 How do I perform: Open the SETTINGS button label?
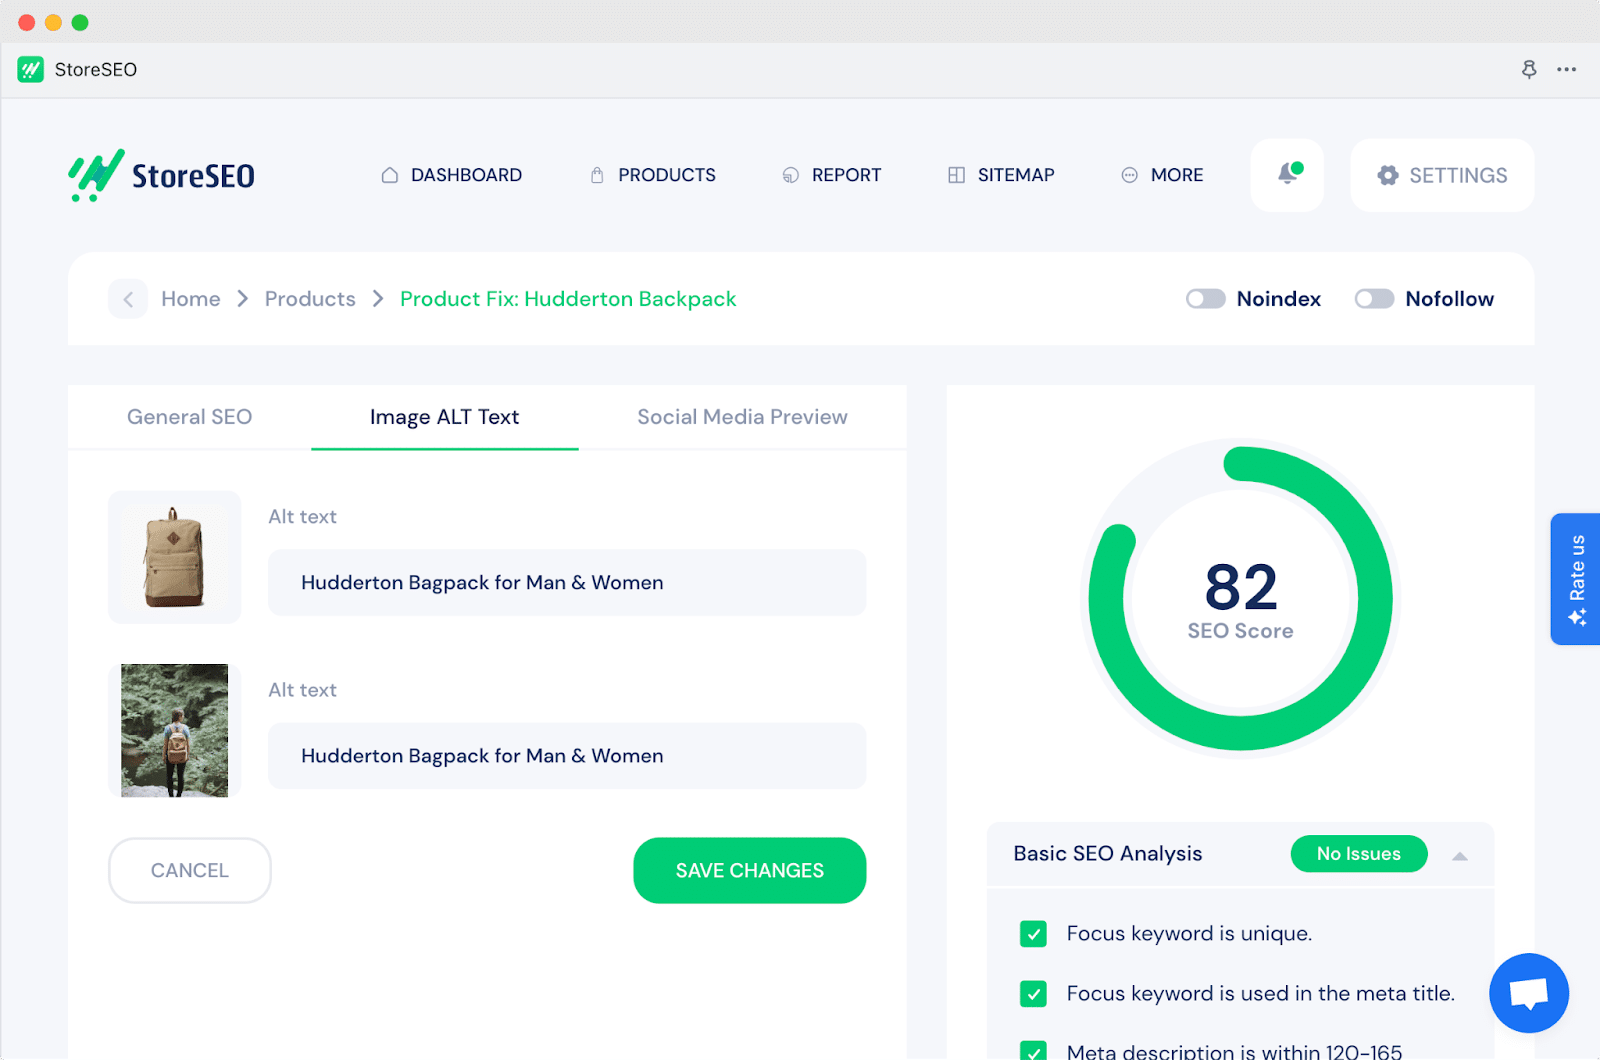tap(1458, 175)
